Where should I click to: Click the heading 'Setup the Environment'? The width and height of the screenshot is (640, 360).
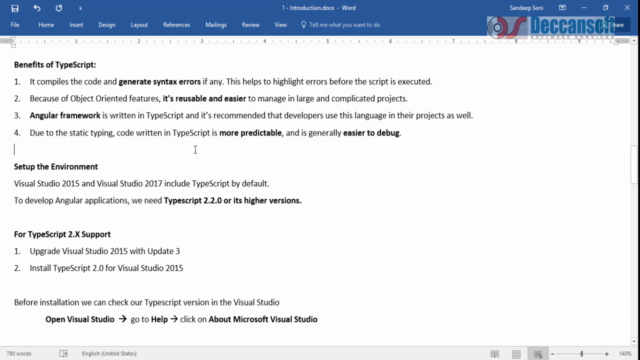(x=56, y=167)
